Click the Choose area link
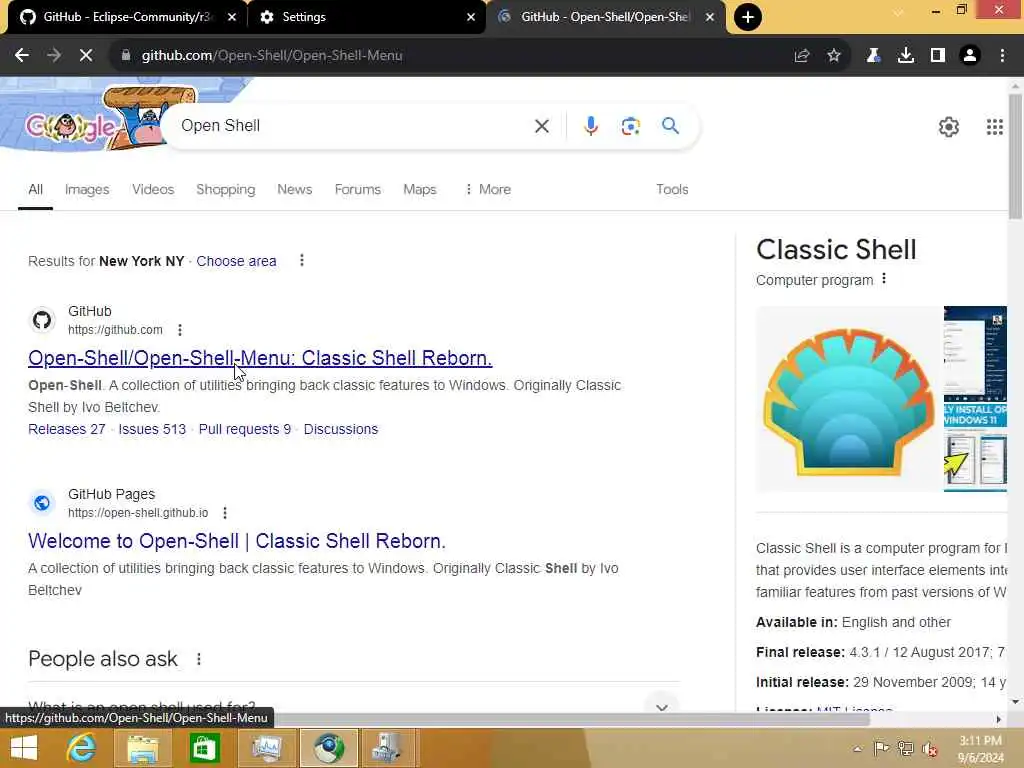The image size is (1024, 768). 236,261
